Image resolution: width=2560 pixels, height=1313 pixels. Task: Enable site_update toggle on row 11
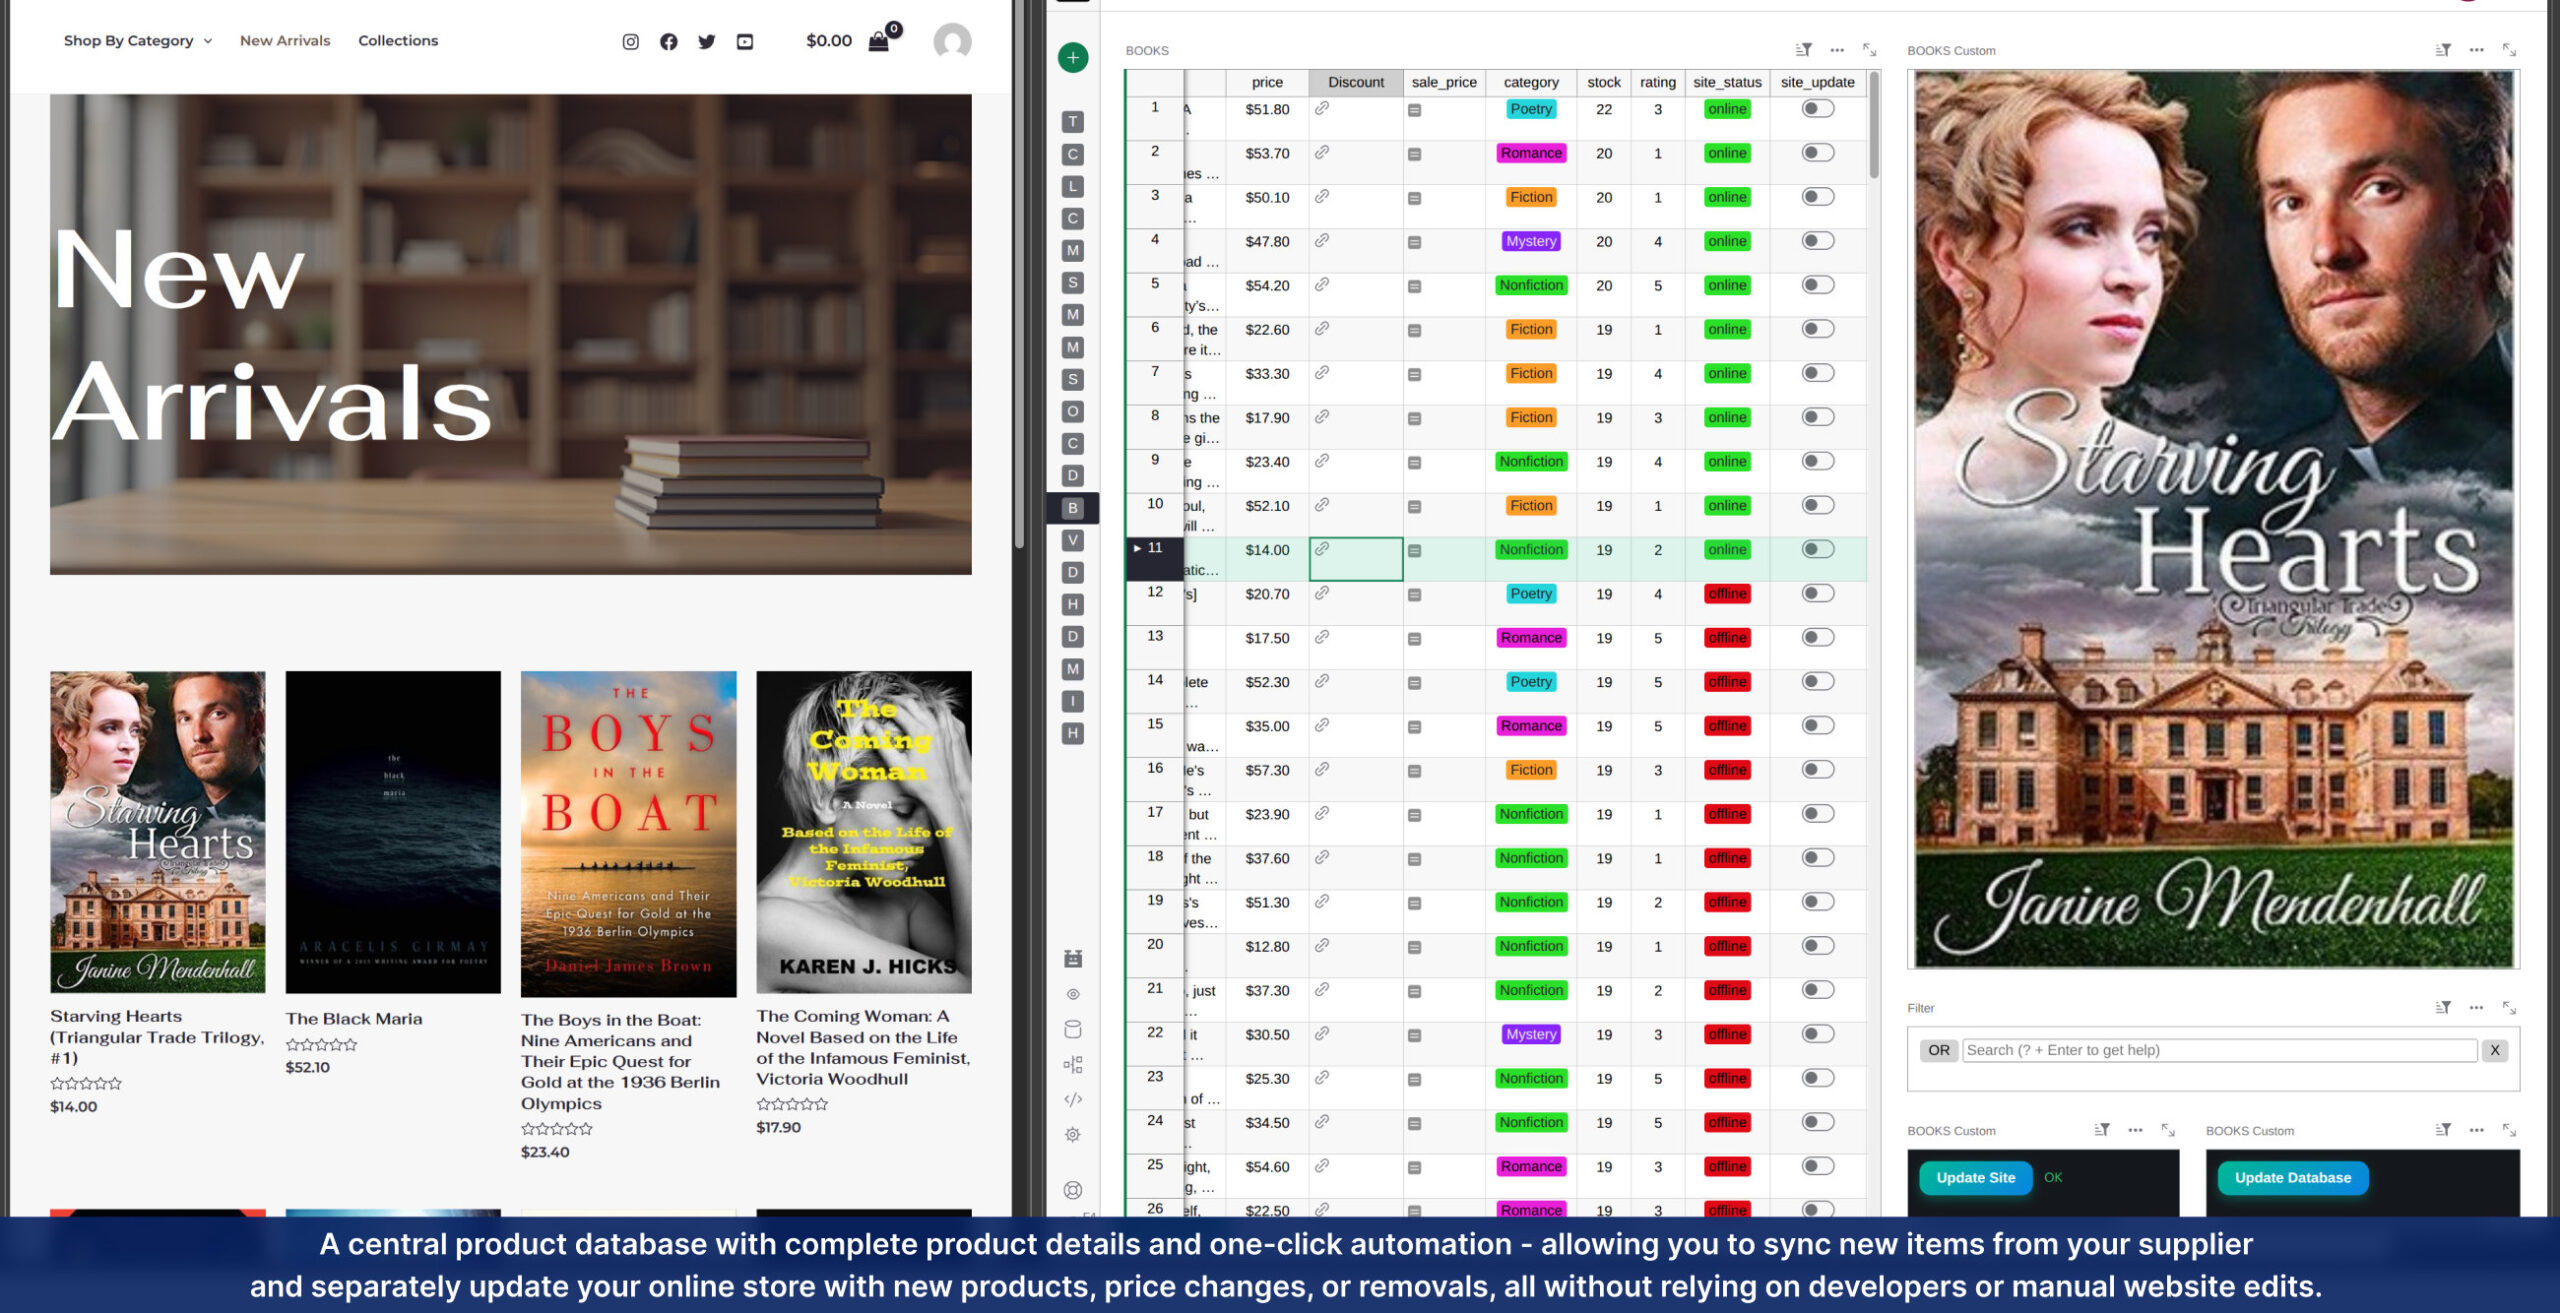(1817, 549)
